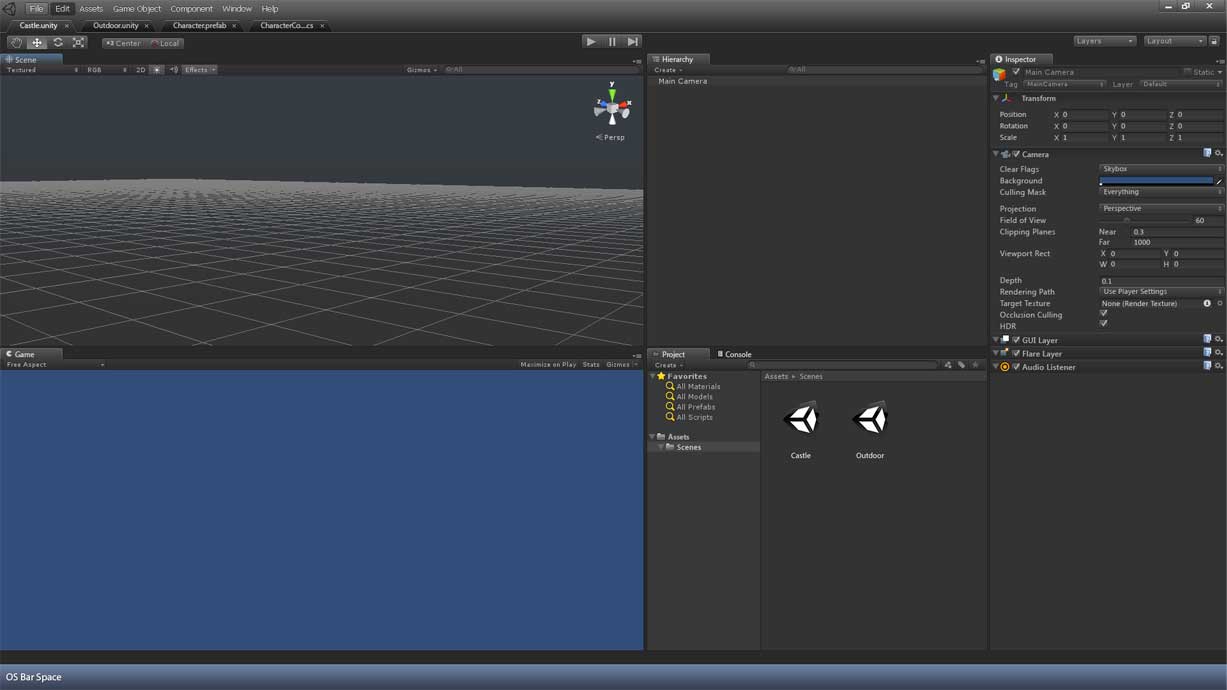Click the scene lighting sun icon
The height and width of the screenshot is (690, 1227).
click(x=155, y=69)
